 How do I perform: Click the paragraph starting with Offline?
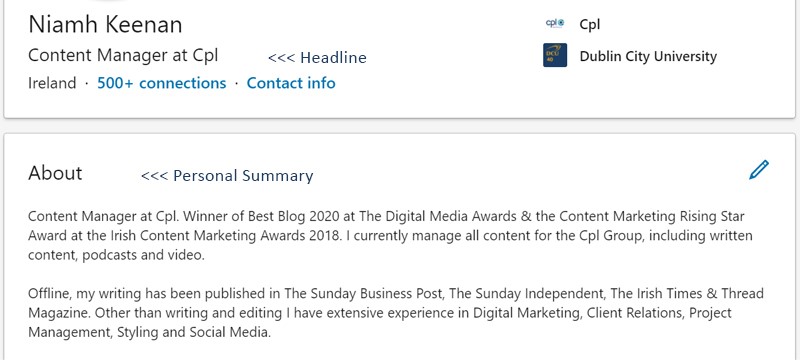coord(396,313)
